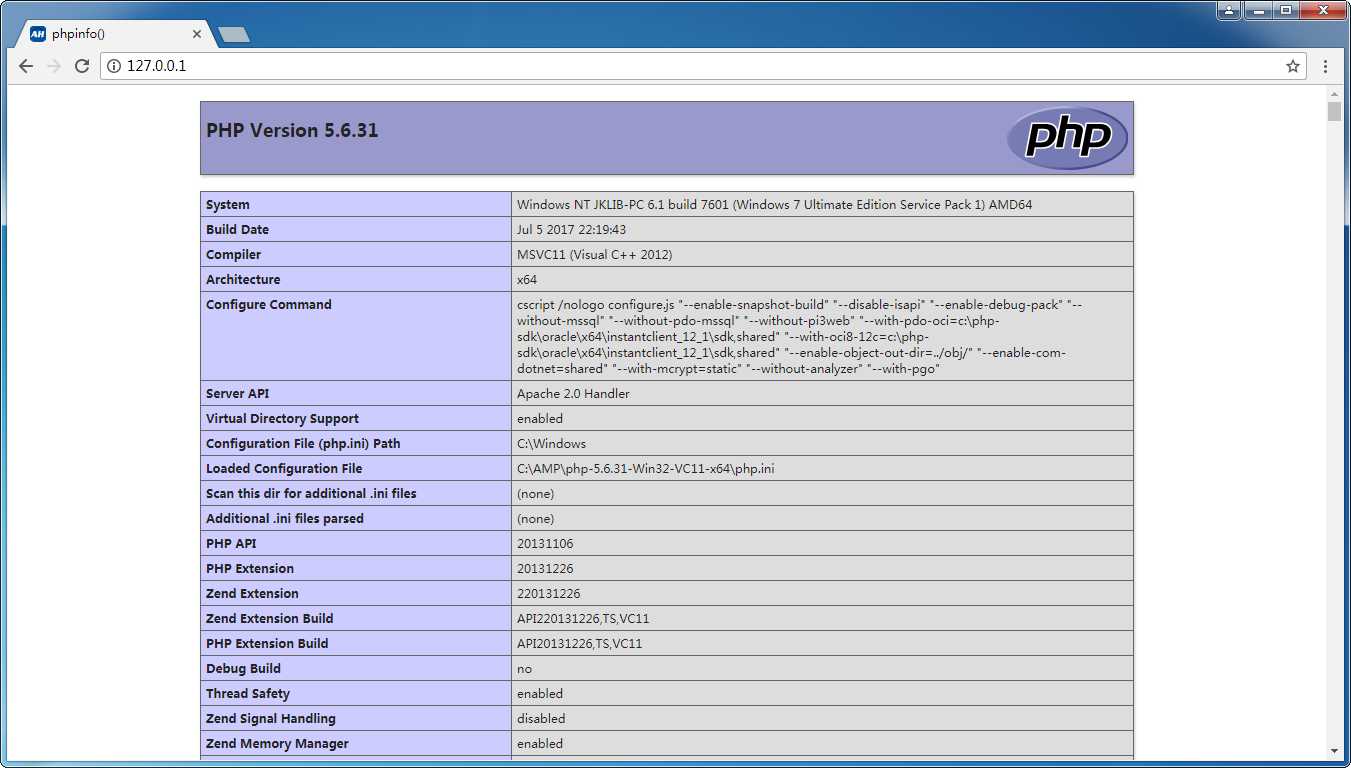Click the browser back arrow
1351x768 pixels.
tap(26, 66)
